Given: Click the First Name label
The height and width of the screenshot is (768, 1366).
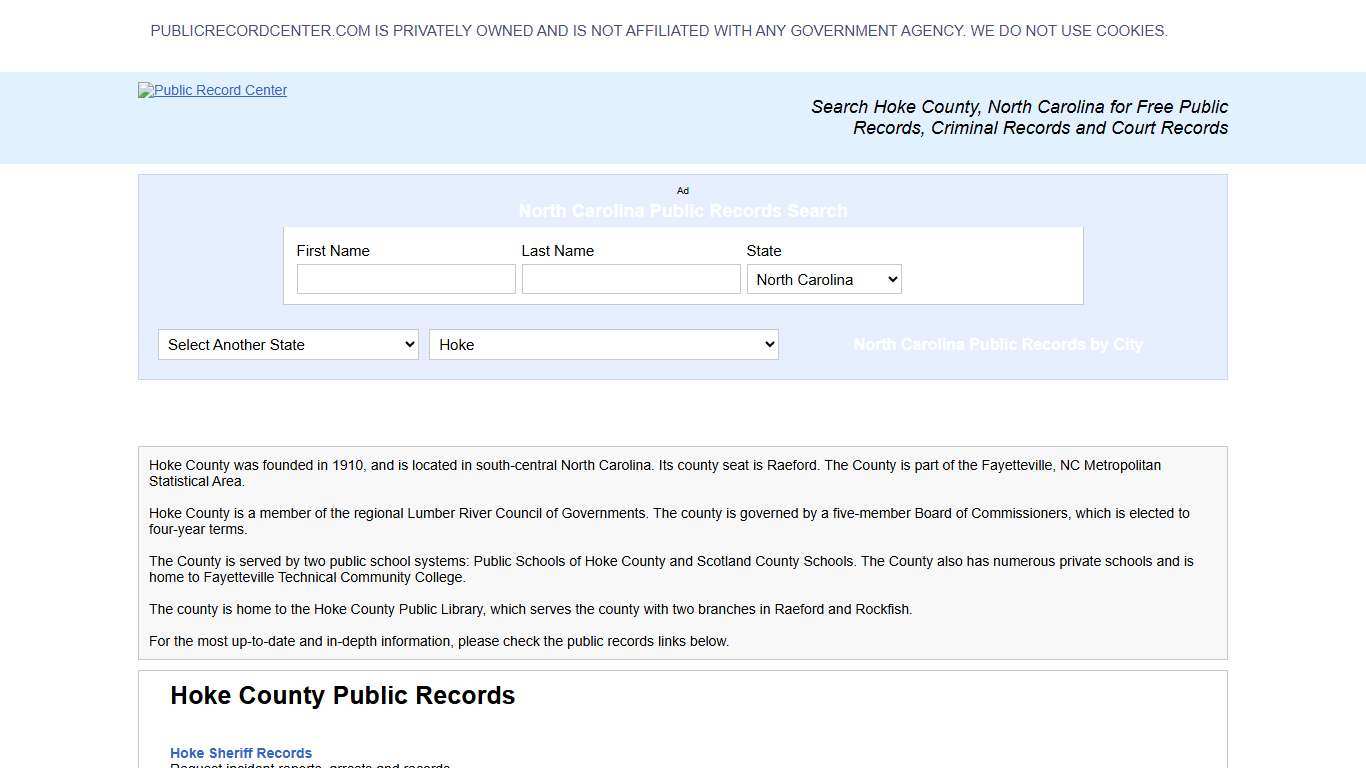Looking at the screenshot, I should pyautogui.click(x=333, y=251).
